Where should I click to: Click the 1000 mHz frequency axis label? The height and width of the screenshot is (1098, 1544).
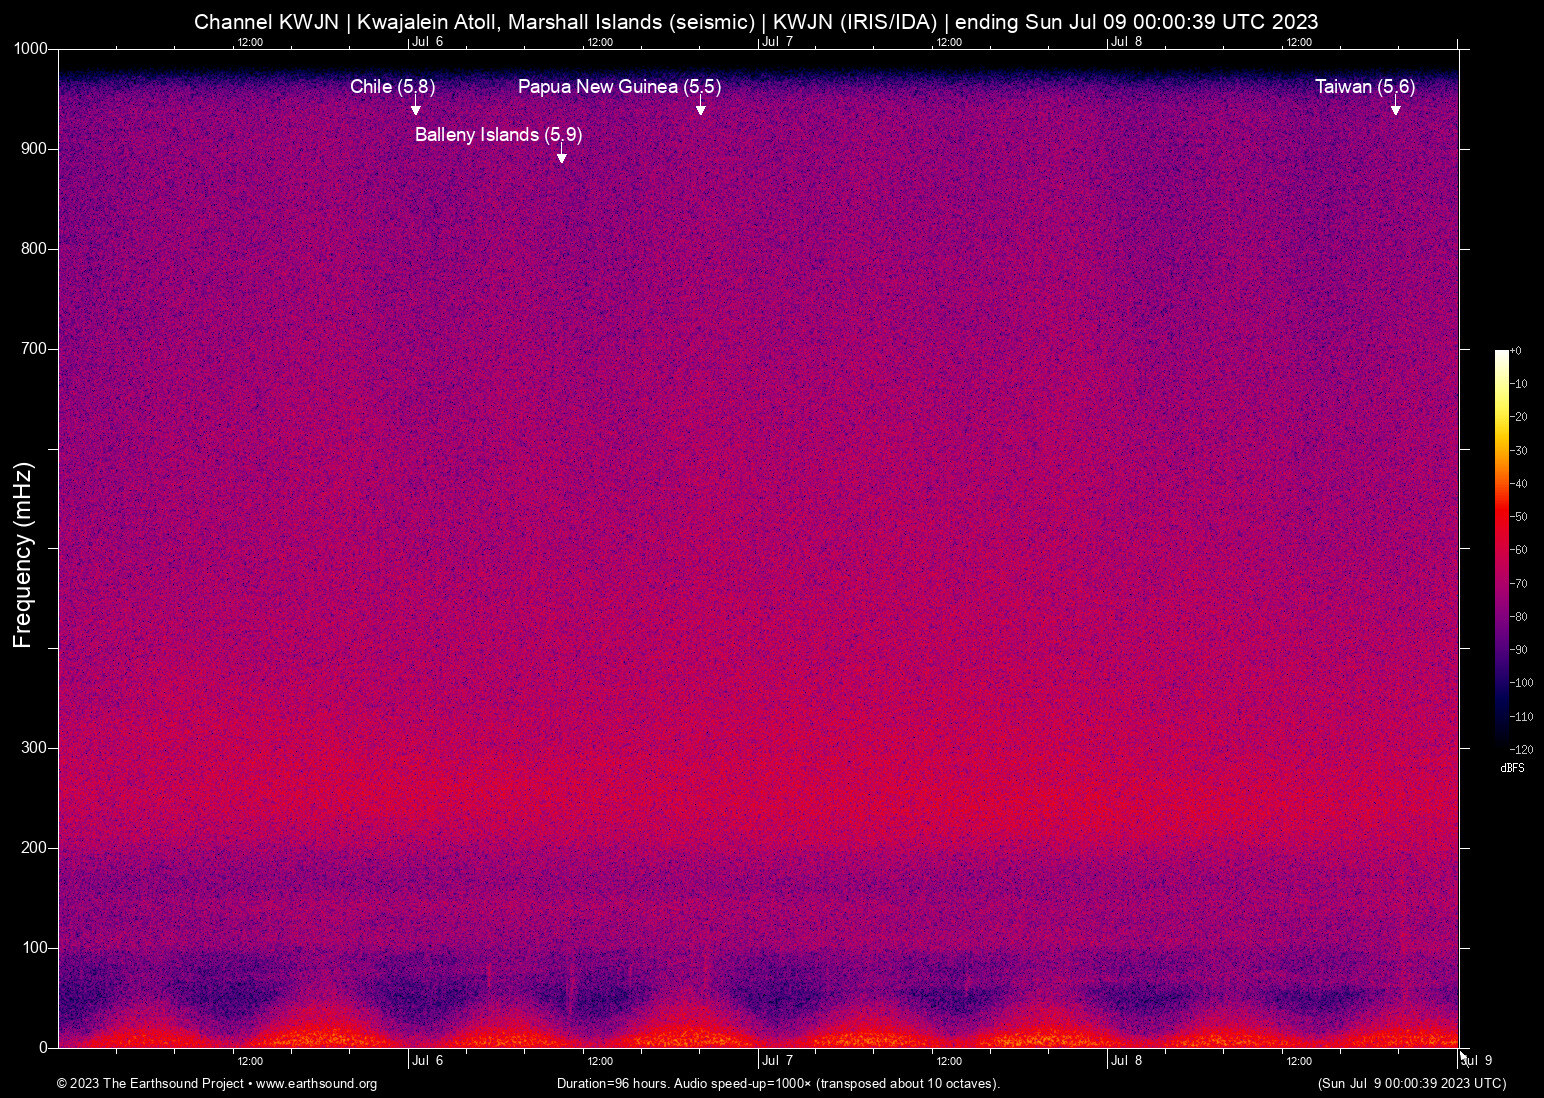pyautogui.click(x=30, y=49)
